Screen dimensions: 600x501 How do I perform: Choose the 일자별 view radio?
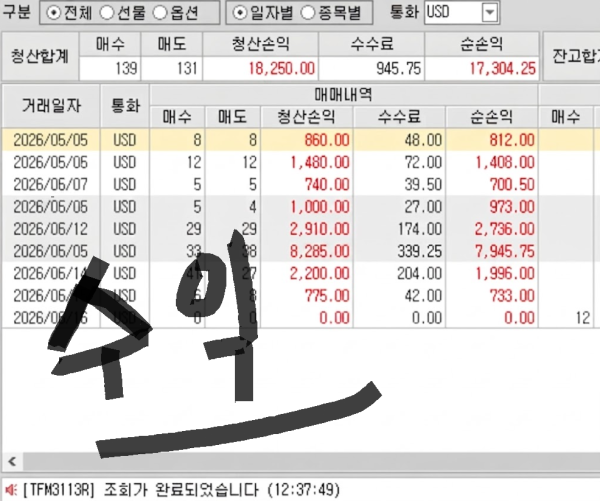tap(239, 13)
